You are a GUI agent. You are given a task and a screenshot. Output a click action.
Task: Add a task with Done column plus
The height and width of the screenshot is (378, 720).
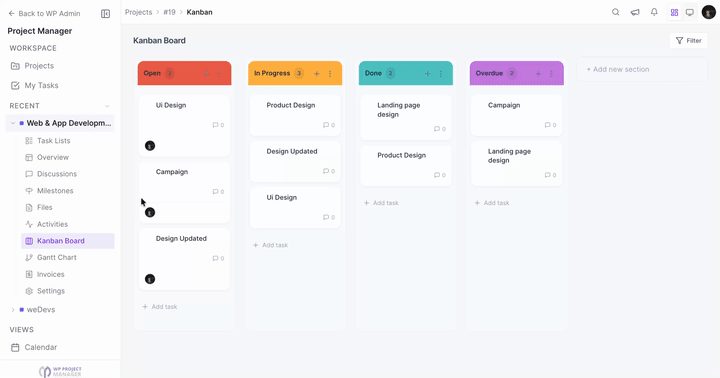pos(427,73)
